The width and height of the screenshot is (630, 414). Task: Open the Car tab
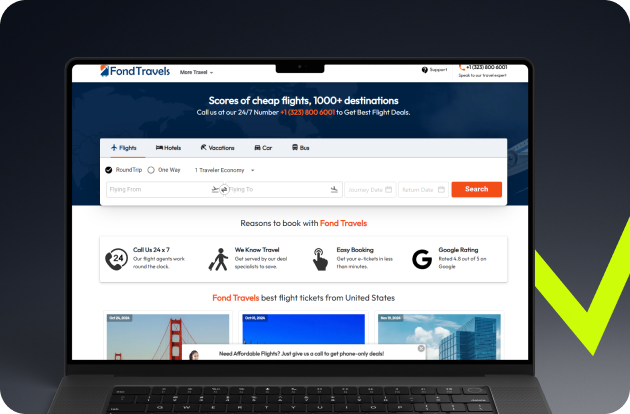point(262,147)
